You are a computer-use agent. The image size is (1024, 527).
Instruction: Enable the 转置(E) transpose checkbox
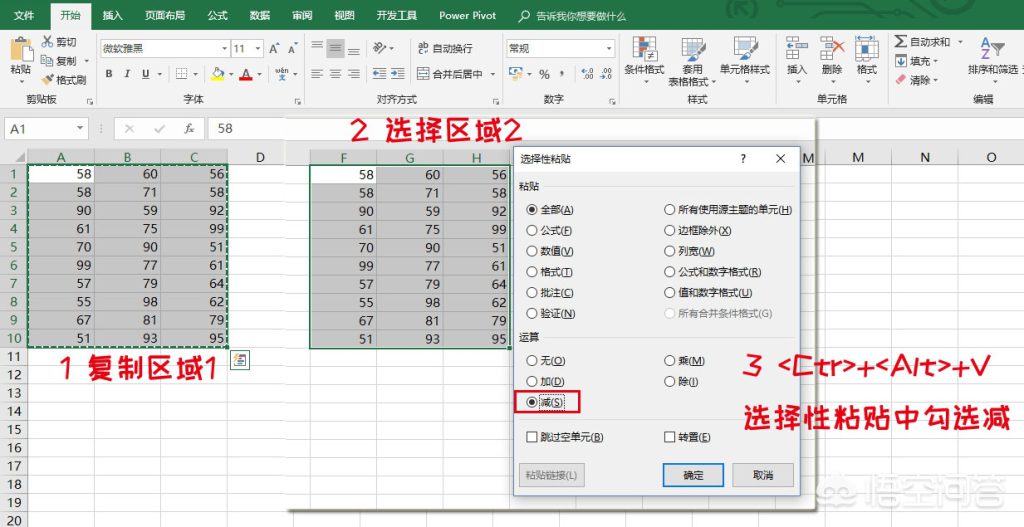[x=669, y=437]
